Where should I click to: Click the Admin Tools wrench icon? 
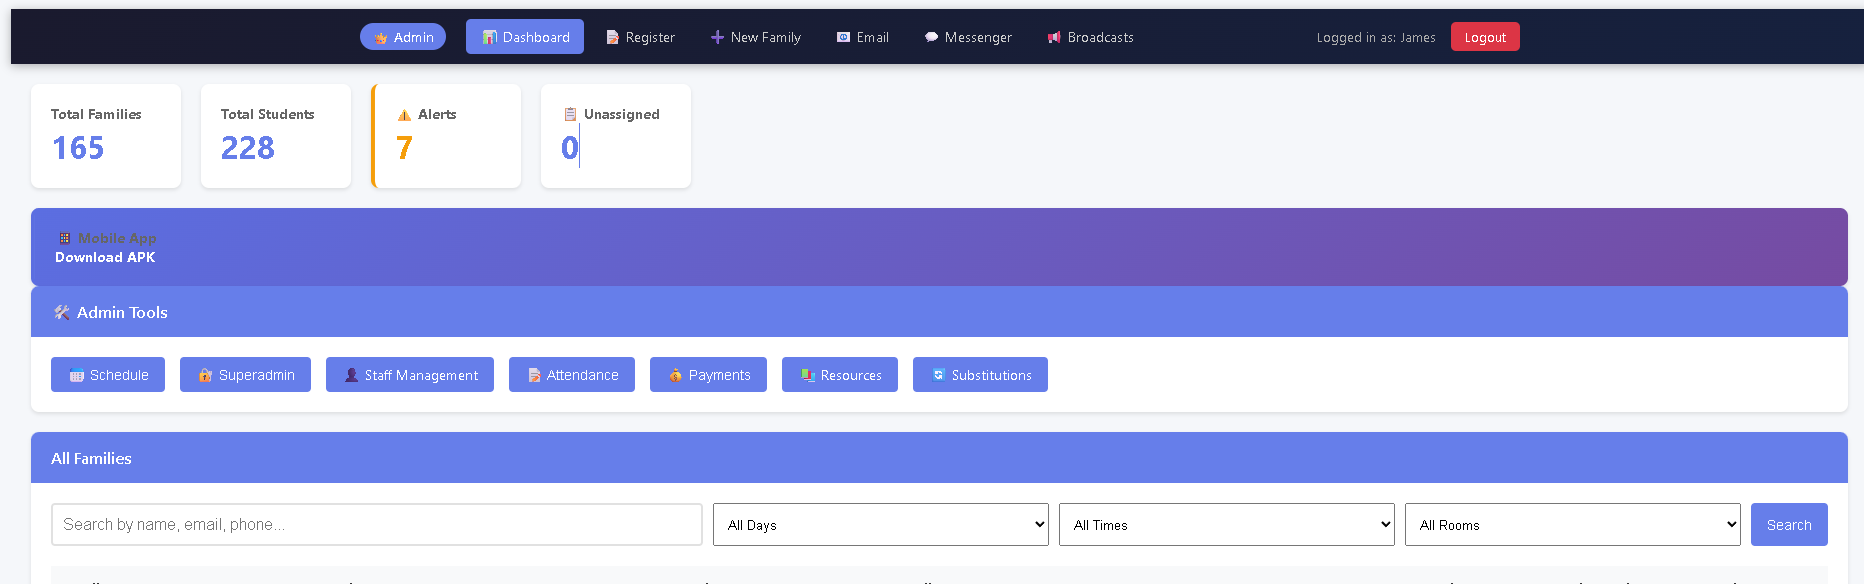click(61, 312)
